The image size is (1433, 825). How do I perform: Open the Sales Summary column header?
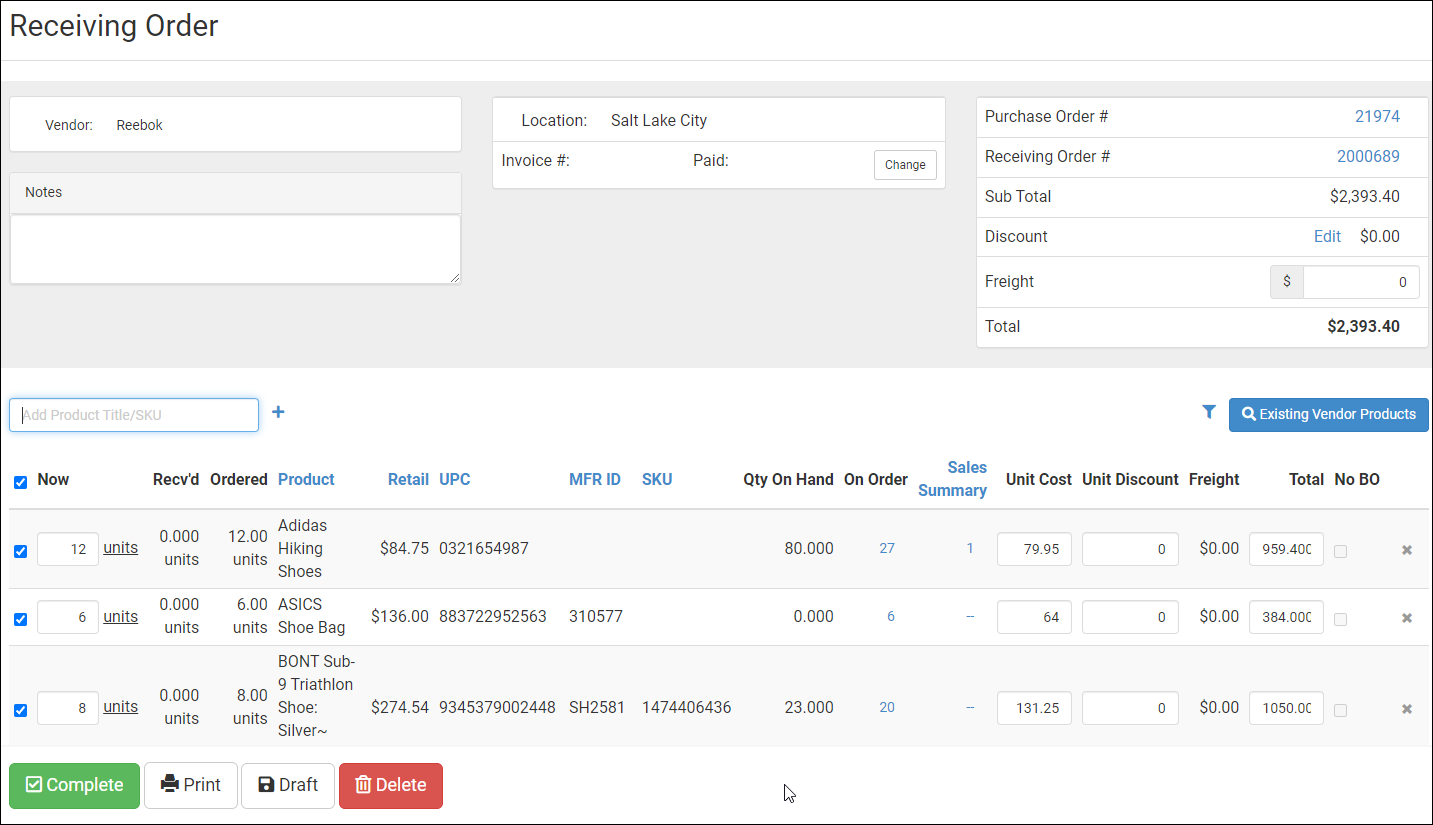(953, 479)
